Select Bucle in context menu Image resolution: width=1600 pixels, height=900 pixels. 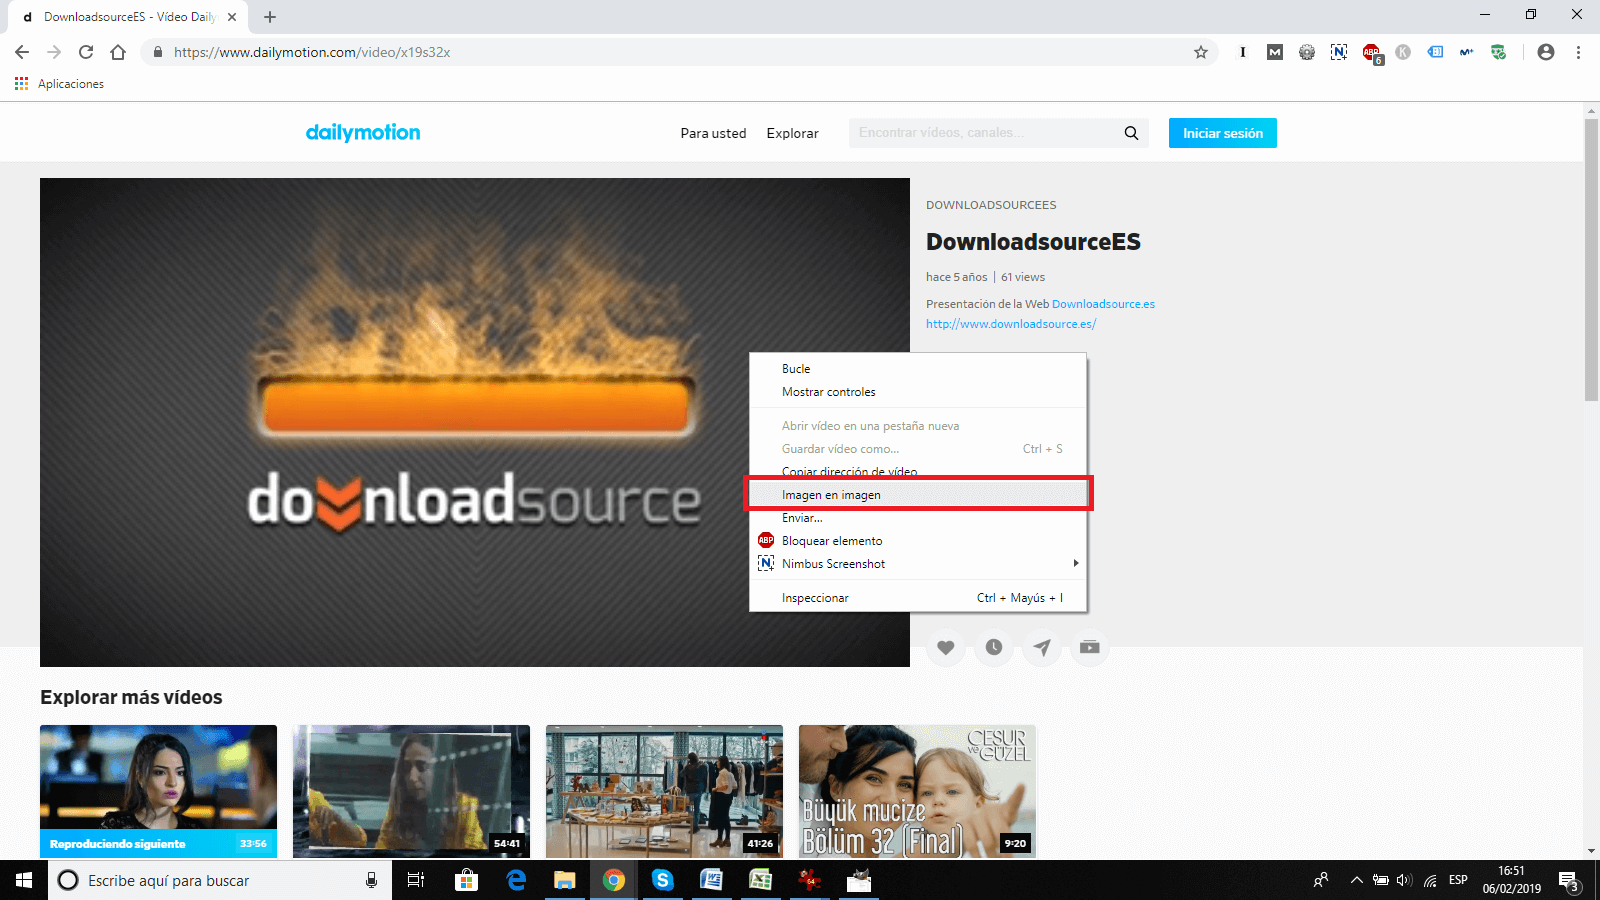(x=917, y=369)
